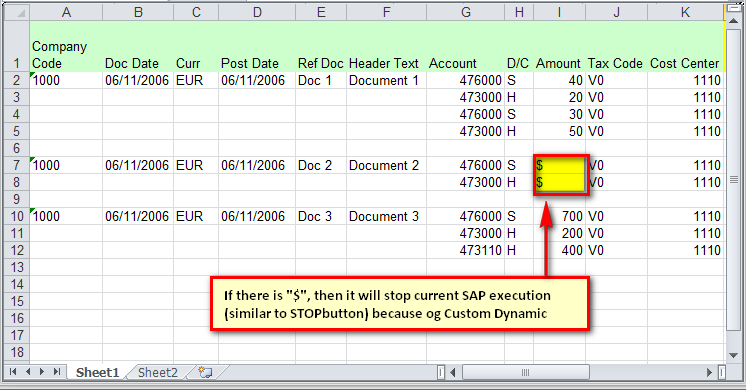The width and height of the screenshot is (746, 390).
Task: Select the 'D/C' header cell
Action: (x=519, y=46)
